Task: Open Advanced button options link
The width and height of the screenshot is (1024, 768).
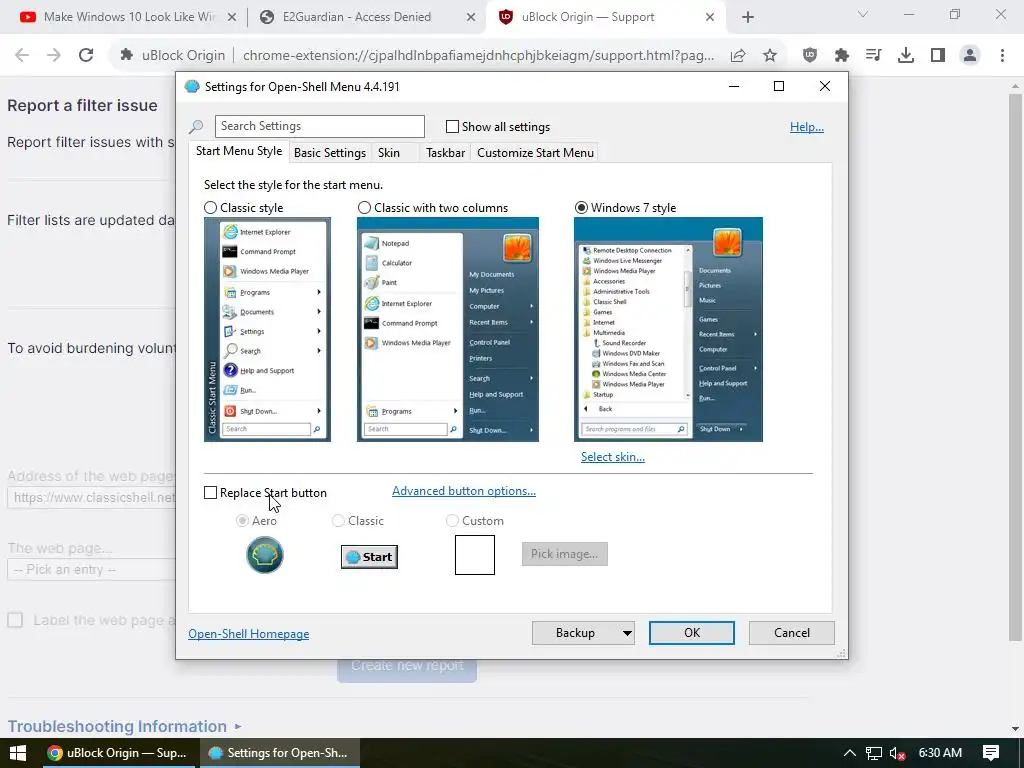Action: pyautogui.click(x=464, y=491)
